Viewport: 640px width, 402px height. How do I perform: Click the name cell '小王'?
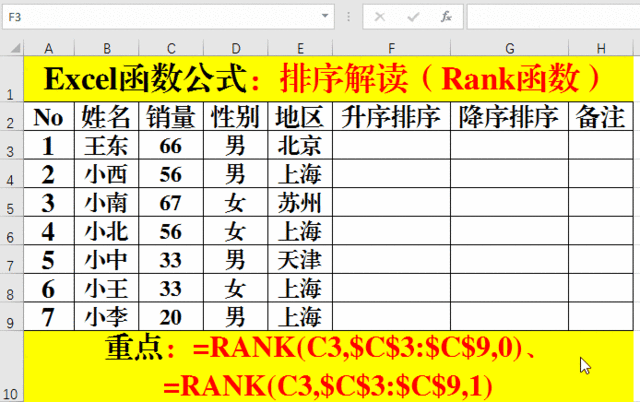pyautogui.click(x=107, y=288)
